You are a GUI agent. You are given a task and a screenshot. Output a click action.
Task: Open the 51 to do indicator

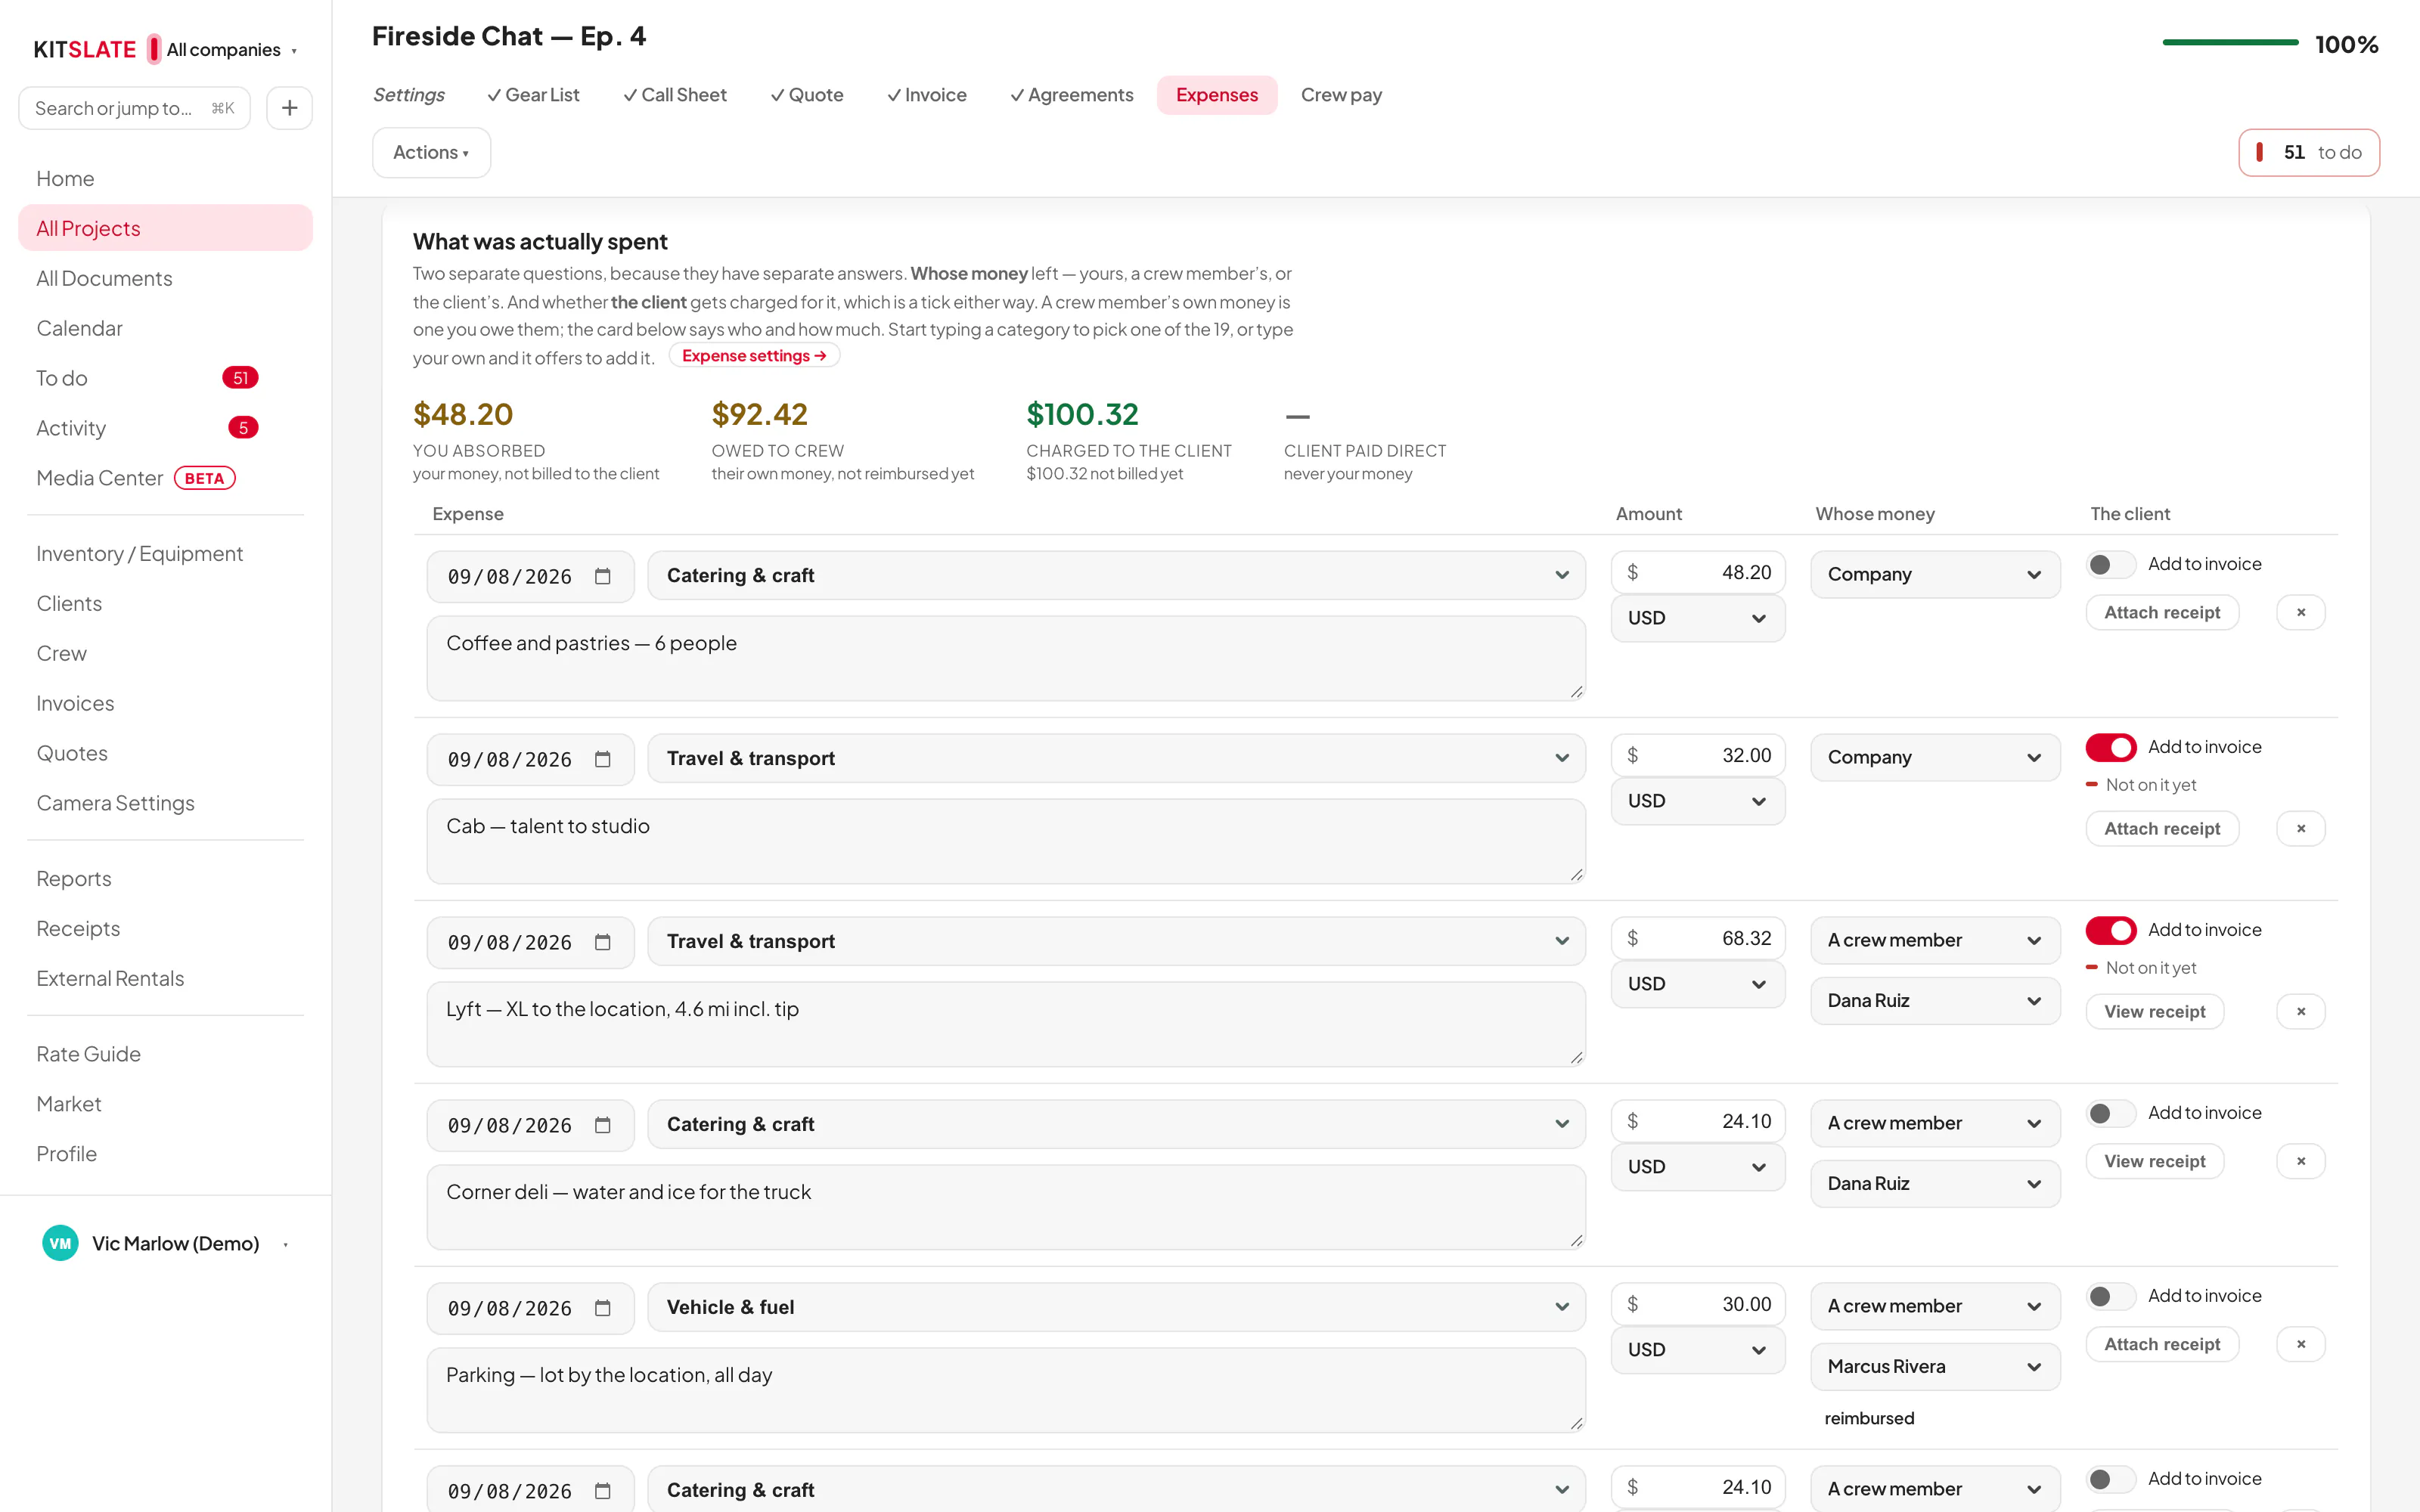coord(2308,152)
